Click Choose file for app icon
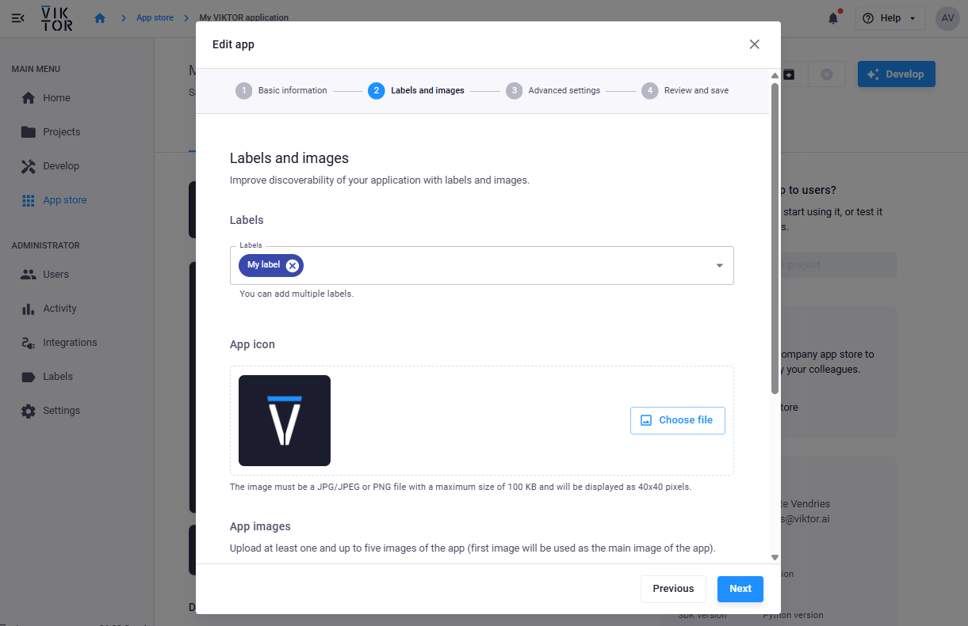Image resolution: width=968 pixels, height=626 pixels. click(677, 420)
